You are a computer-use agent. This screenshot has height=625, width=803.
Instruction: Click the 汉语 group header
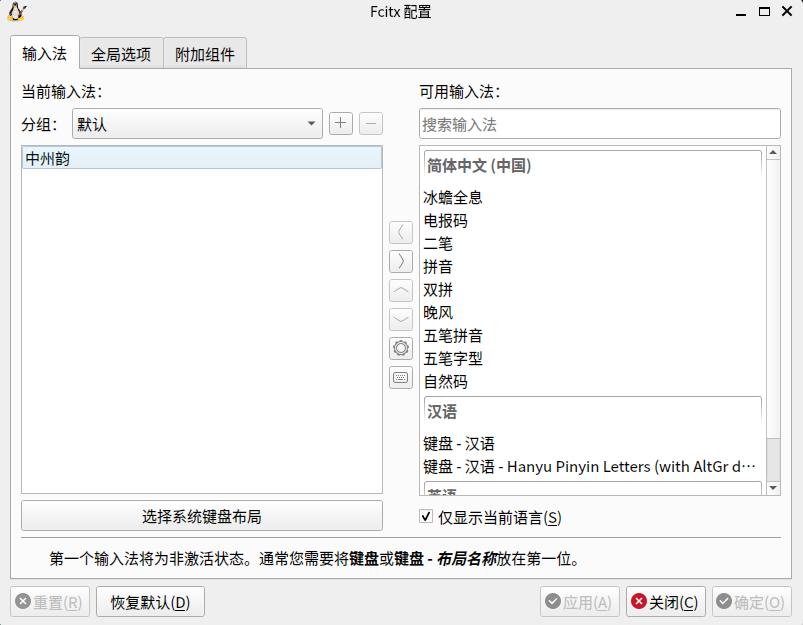(593, 411)
